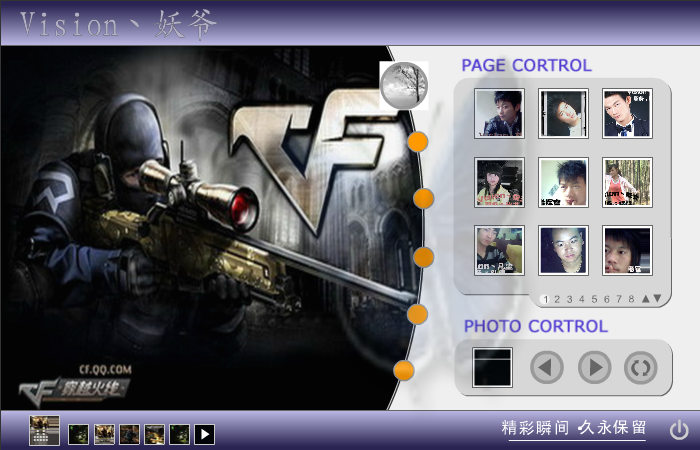Open the center photo in the page grid

[563, 182]
